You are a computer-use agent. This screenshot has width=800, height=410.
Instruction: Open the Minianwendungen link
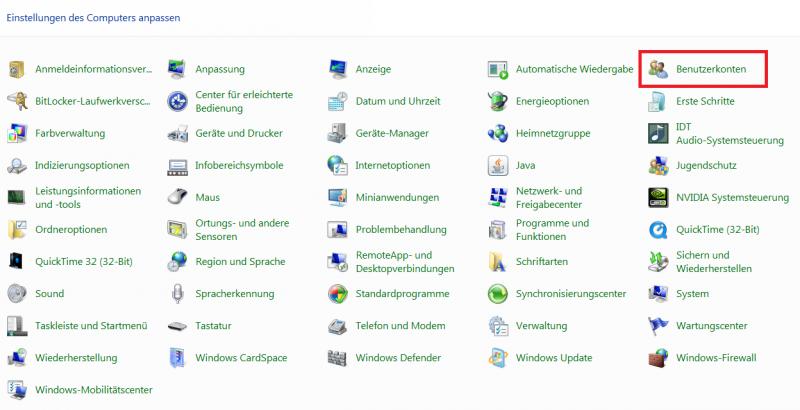pyautogui.click(x=397, y=197)
